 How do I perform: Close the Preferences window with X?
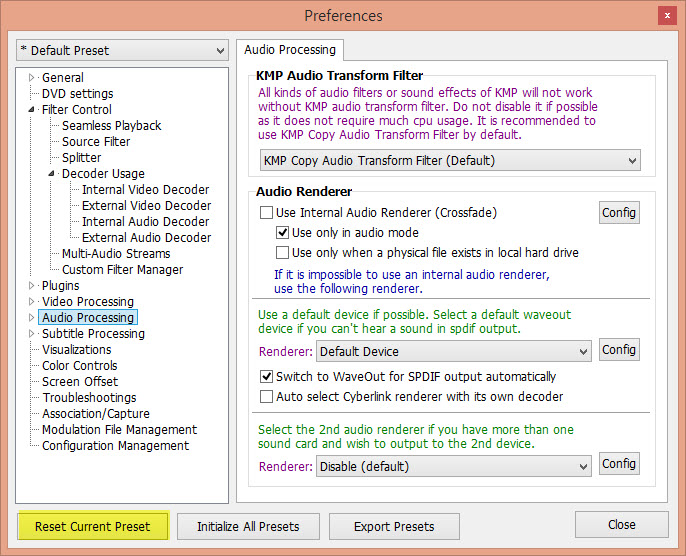click(667, 16)
